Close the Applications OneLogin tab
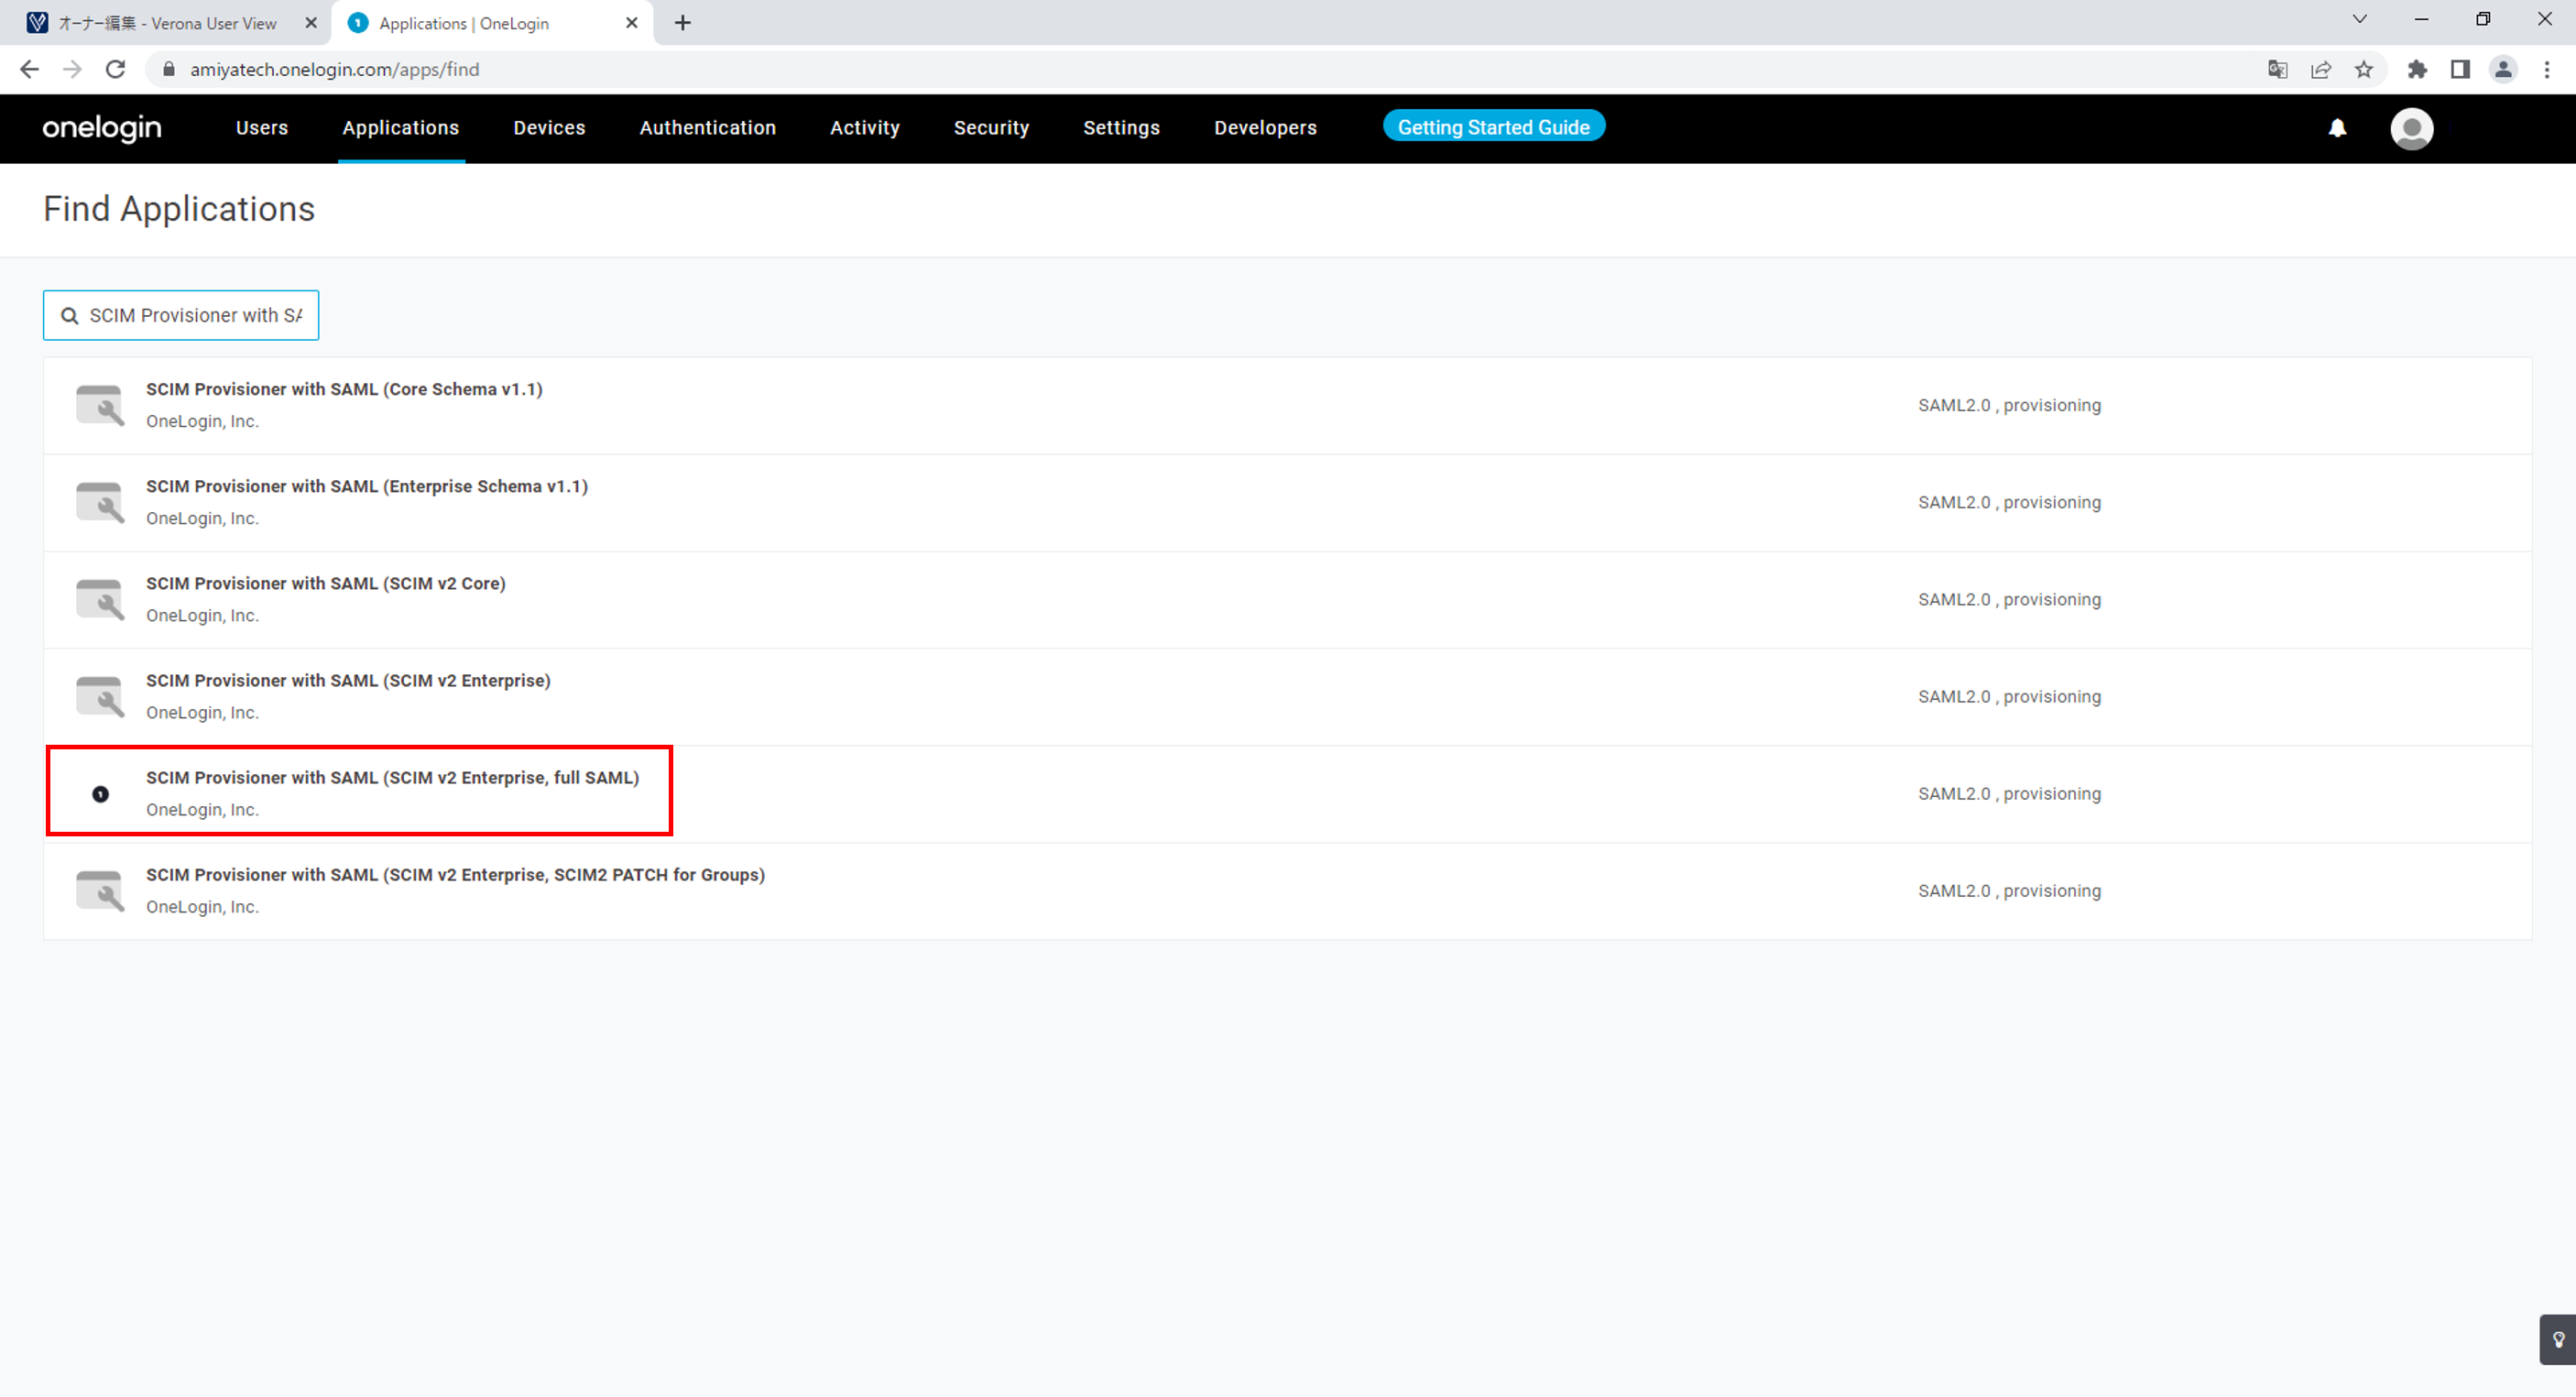 pos(632,23)
